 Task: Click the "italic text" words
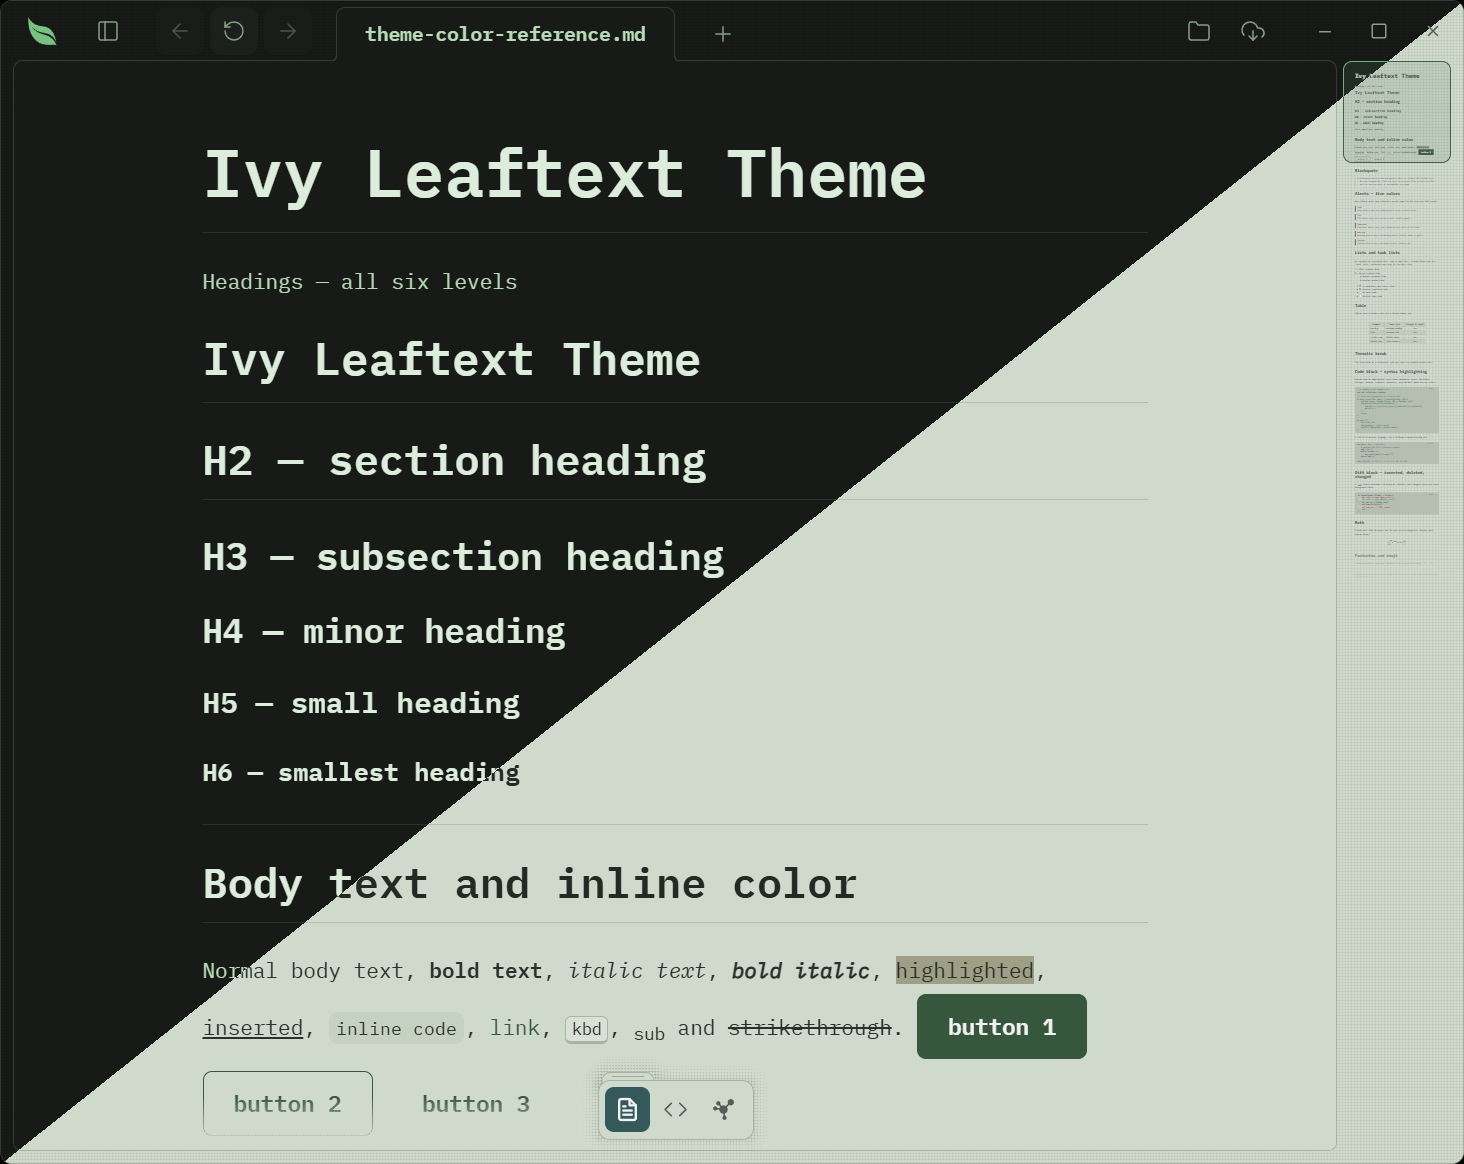pyautogui.click(x=637, y=970)
